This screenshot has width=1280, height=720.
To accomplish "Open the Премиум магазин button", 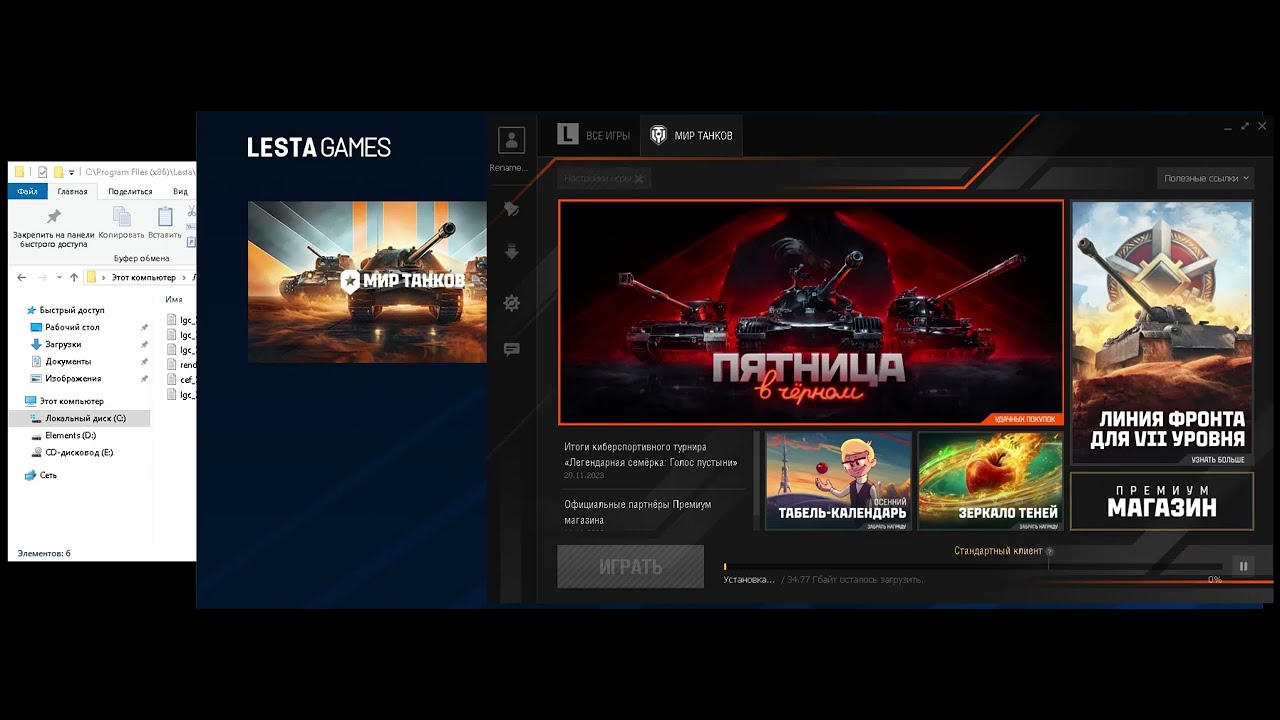I will pyautogui.click(x=1161, y=500).
